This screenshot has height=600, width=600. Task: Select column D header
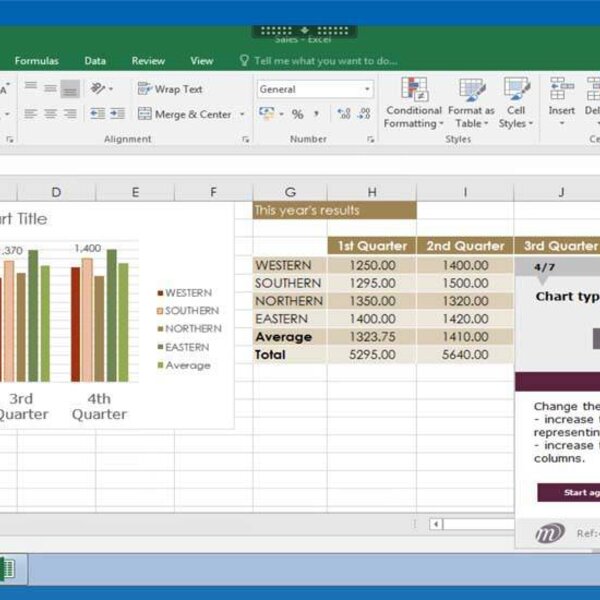(56, 192)
